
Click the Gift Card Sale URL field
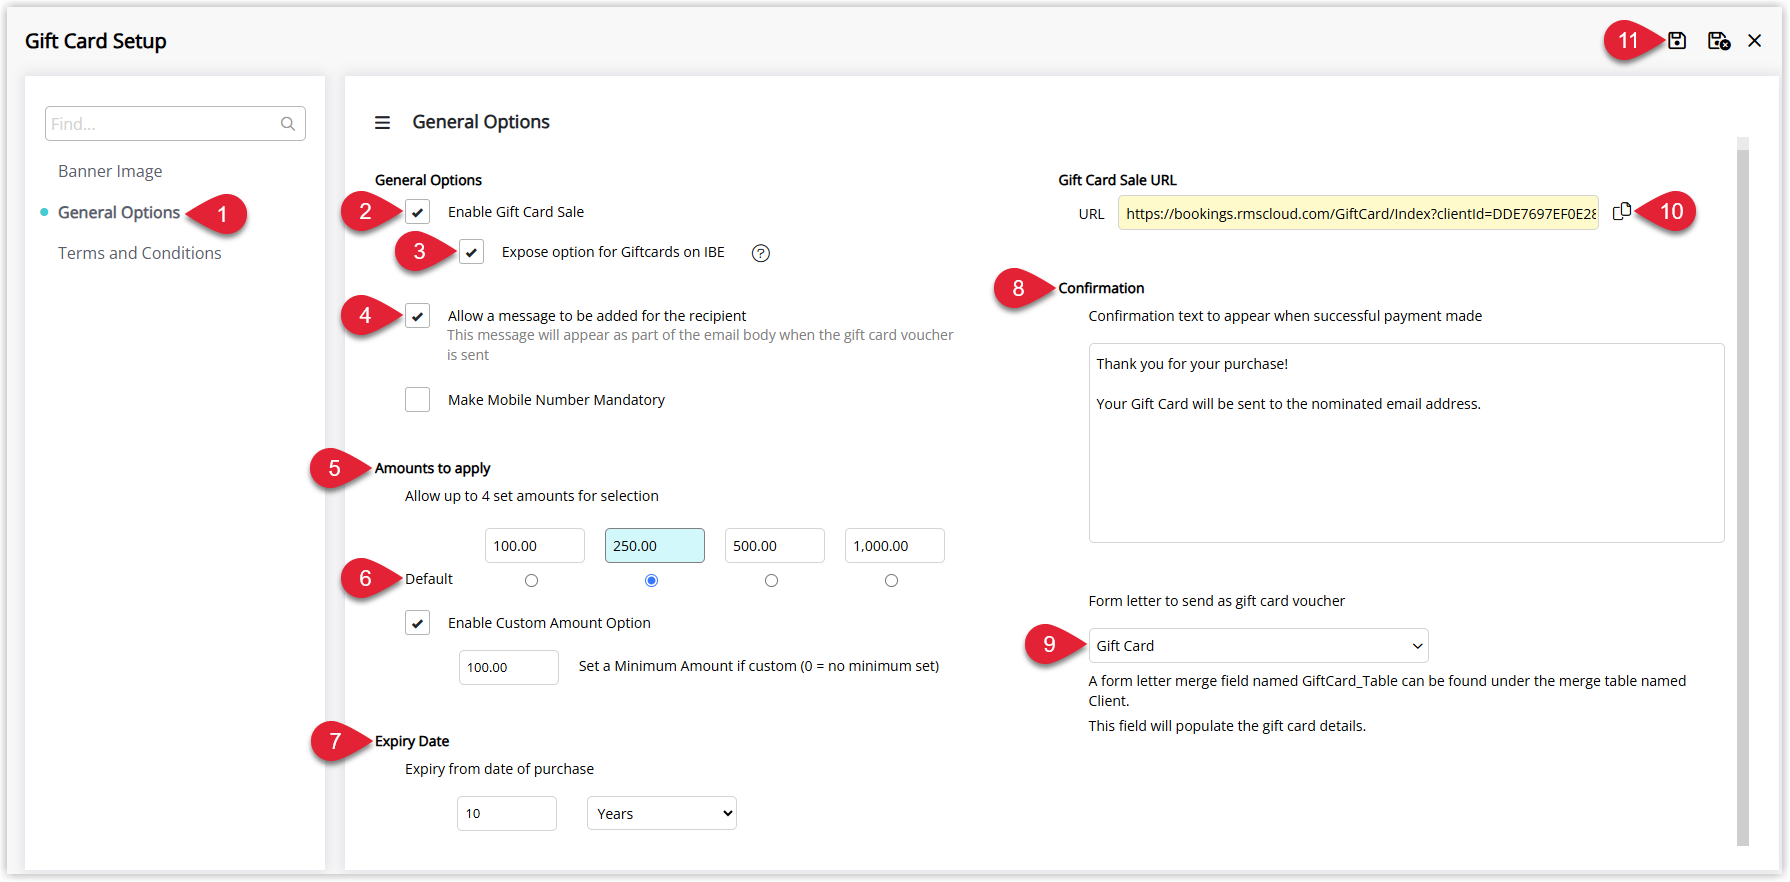pyautogui.click(x=1358, y=213)
